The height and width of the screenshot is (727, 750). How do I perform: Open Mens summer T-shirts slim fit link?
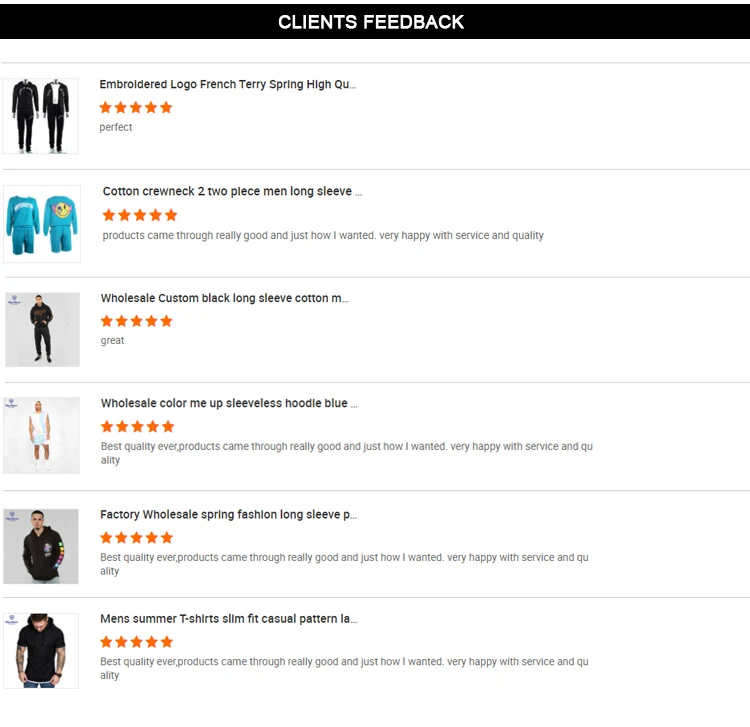[x=228, y=619]
